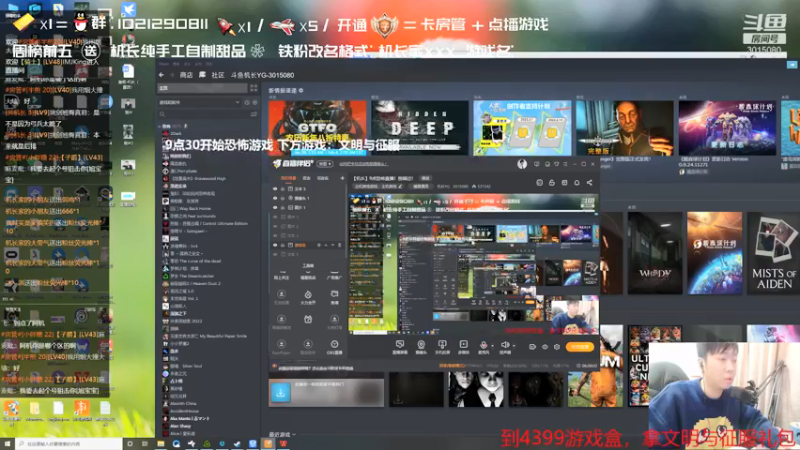Go back in Steam navigation
The width and height of the screenshot is (800, 450).
point(162,75)
